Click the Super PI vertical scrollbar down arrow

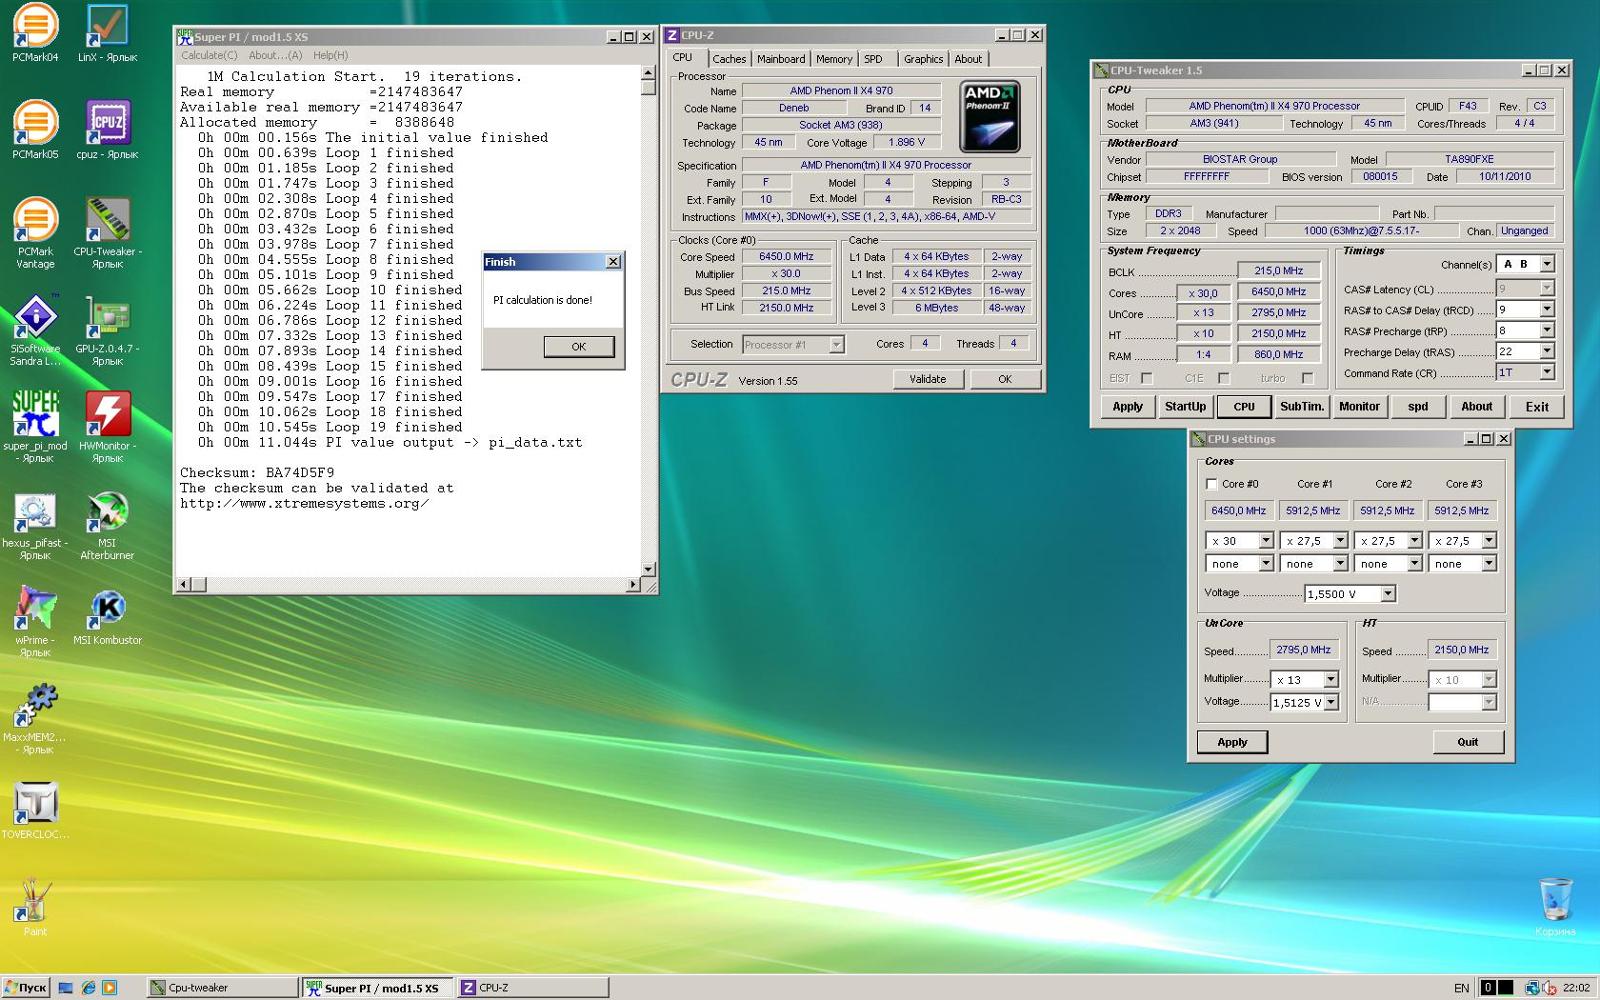coord(648,570)
